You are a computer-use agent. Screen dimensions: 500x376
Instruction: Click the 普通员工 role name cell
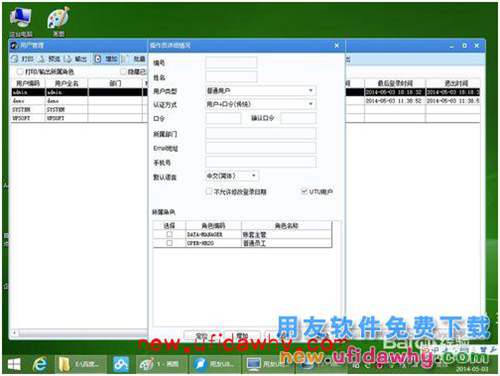coord(286,243)
